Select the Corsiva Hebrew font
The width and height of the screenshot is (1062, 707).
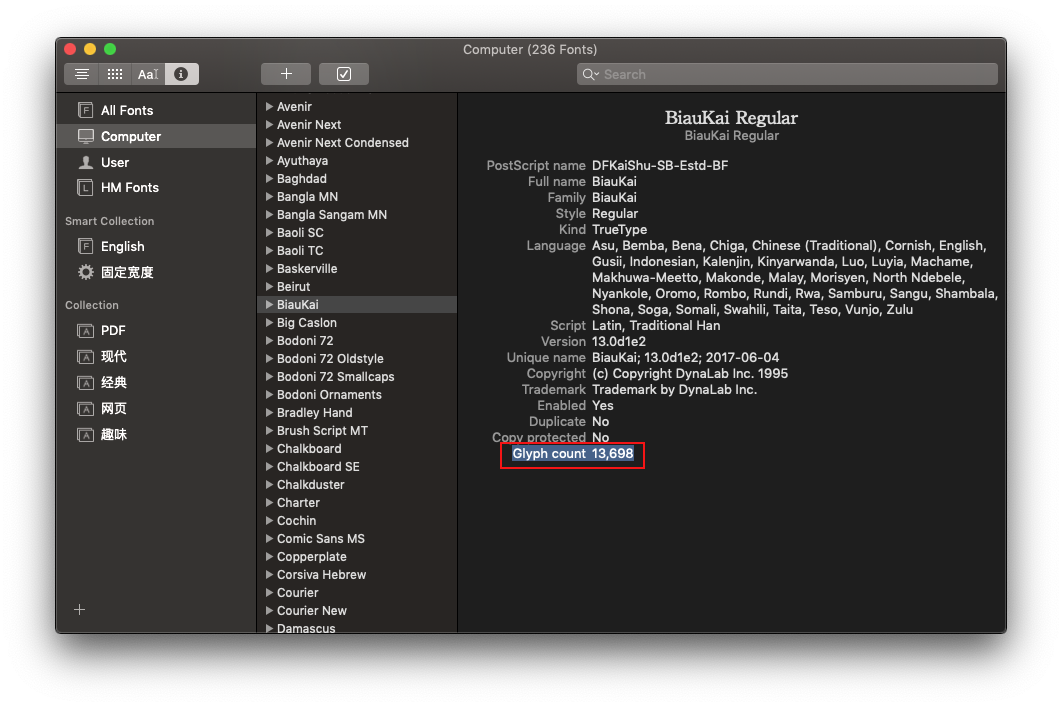click(358, 574)
